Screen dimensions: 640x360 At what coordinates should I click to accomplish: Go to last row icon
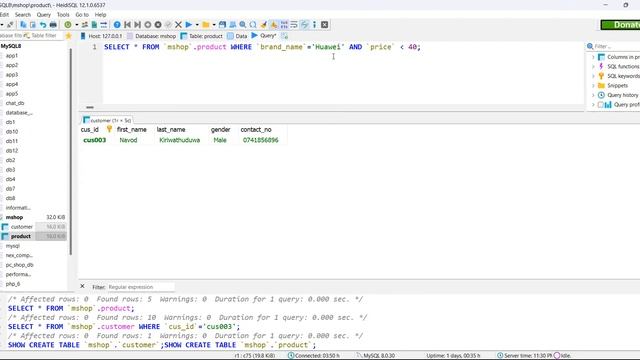tap(138, 25)
